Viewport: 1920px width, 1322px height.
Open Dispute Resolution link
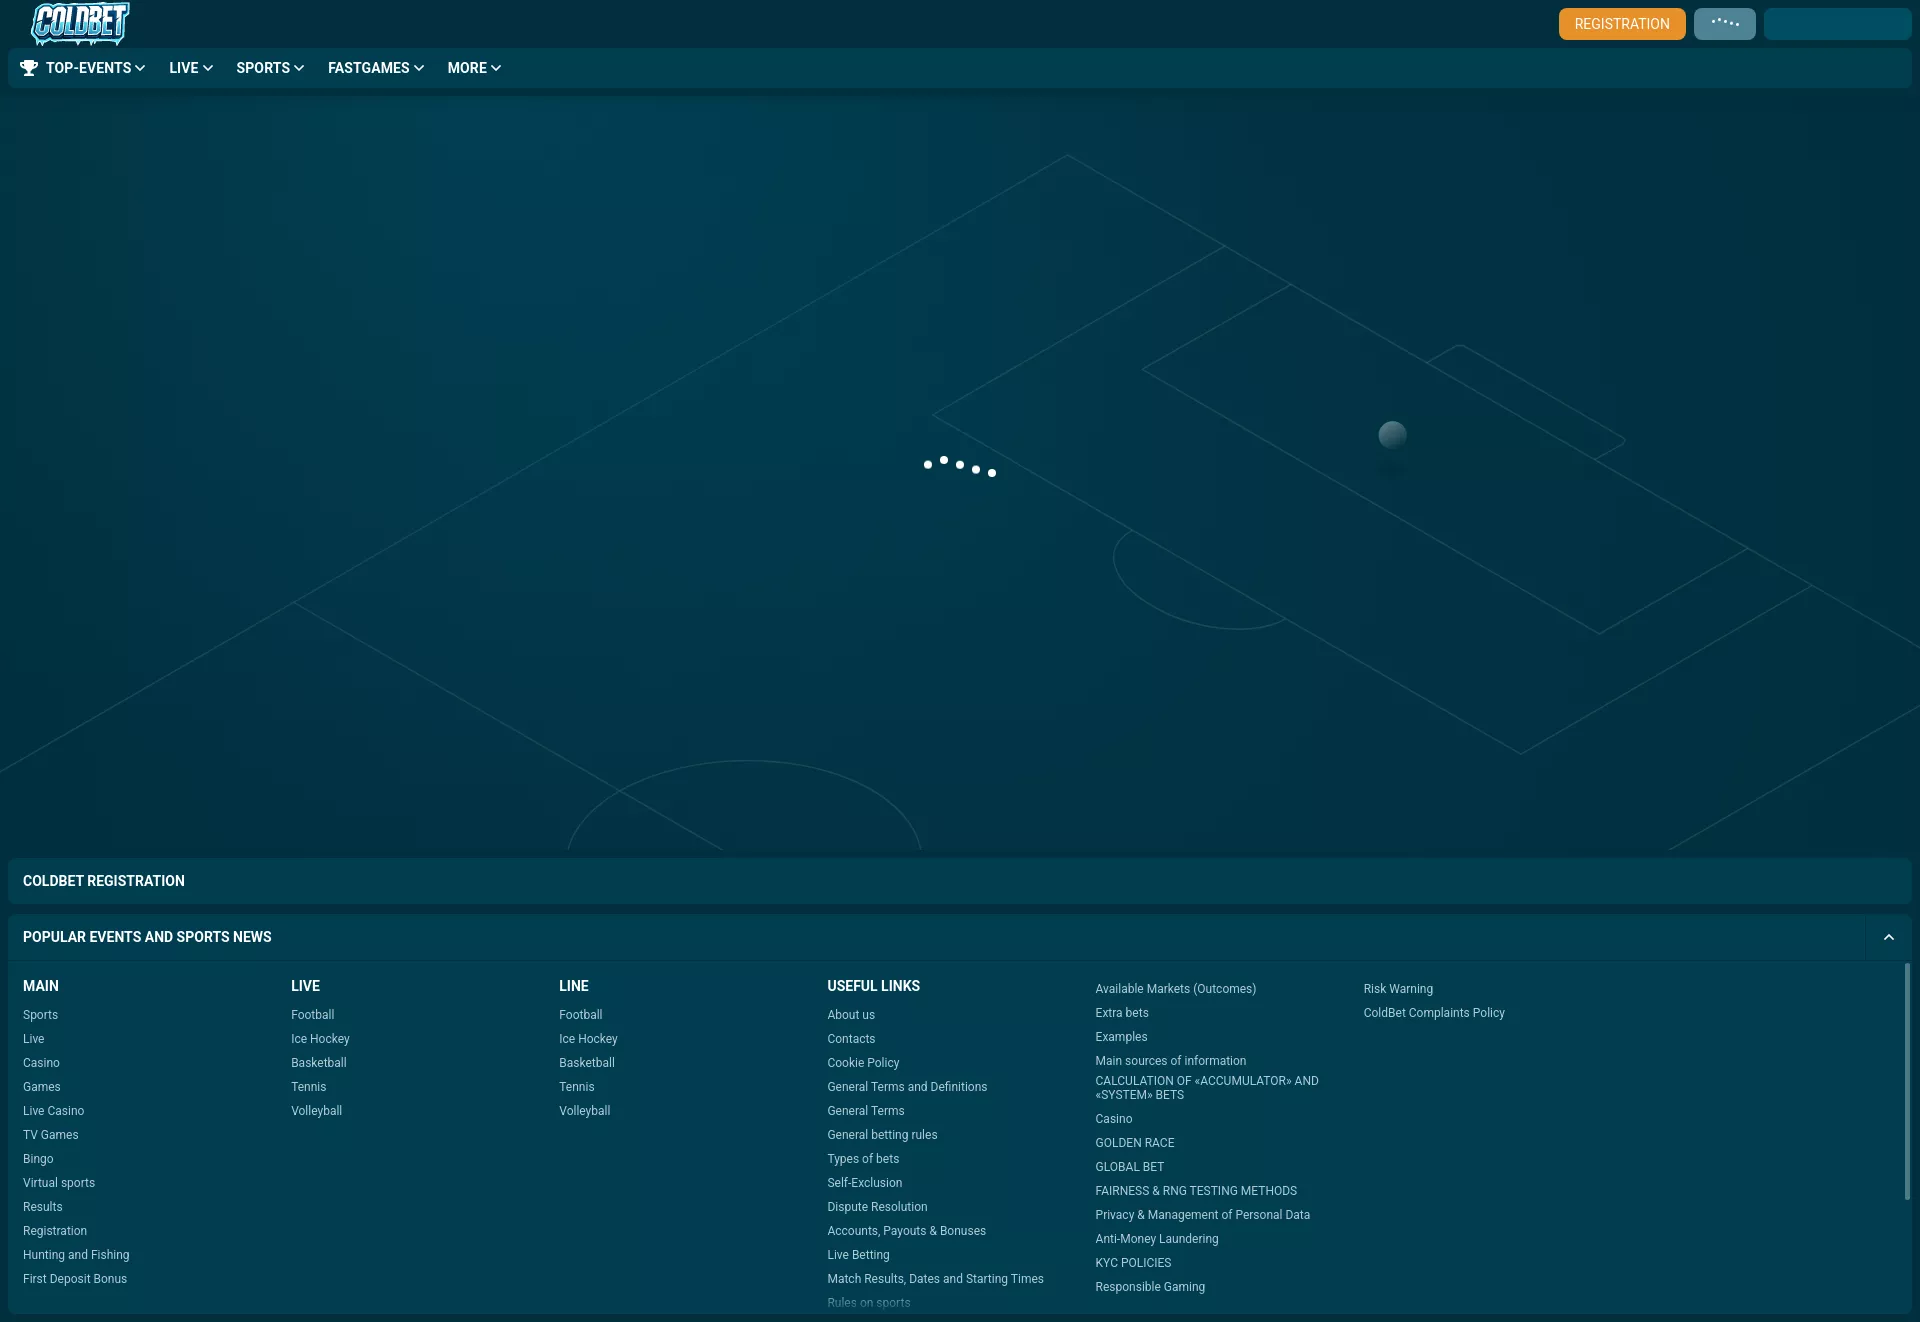[877, 1207]
